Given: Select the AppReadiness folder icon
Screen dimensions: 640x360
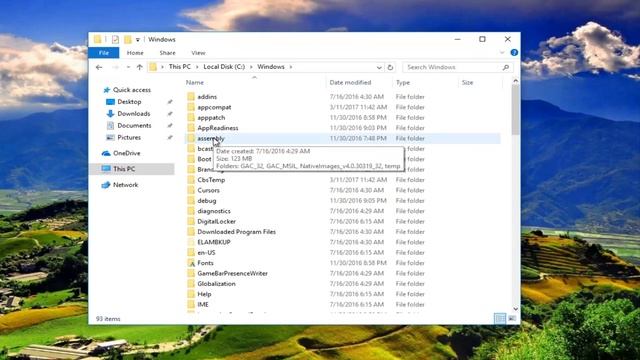Looking at the screenshot, I should click(191, 128).
